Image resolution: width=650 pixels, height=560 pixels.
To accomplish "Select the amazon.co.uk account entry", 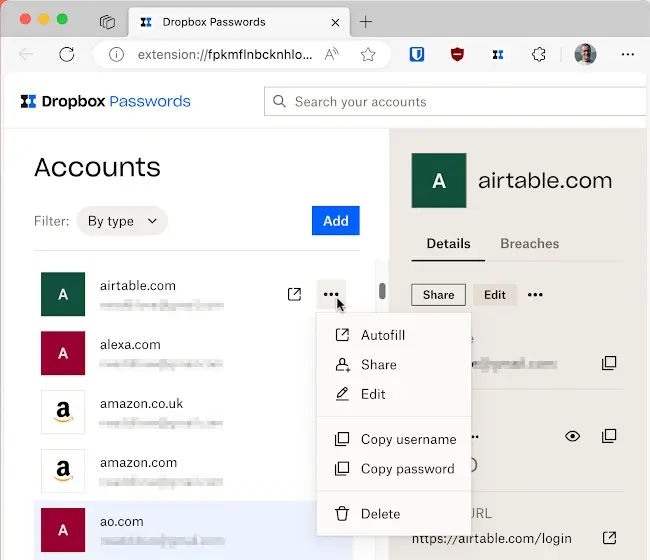I will click(193, 412).
